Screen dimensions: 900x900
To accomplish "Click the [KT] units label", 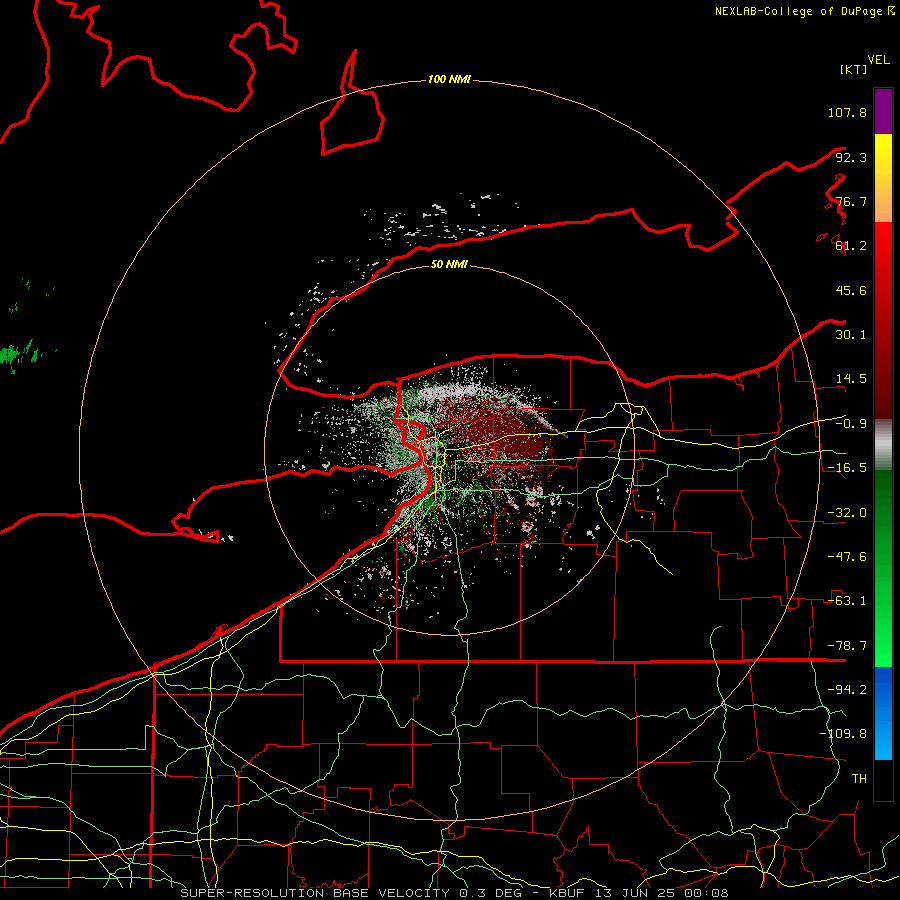I will point(853,69).
